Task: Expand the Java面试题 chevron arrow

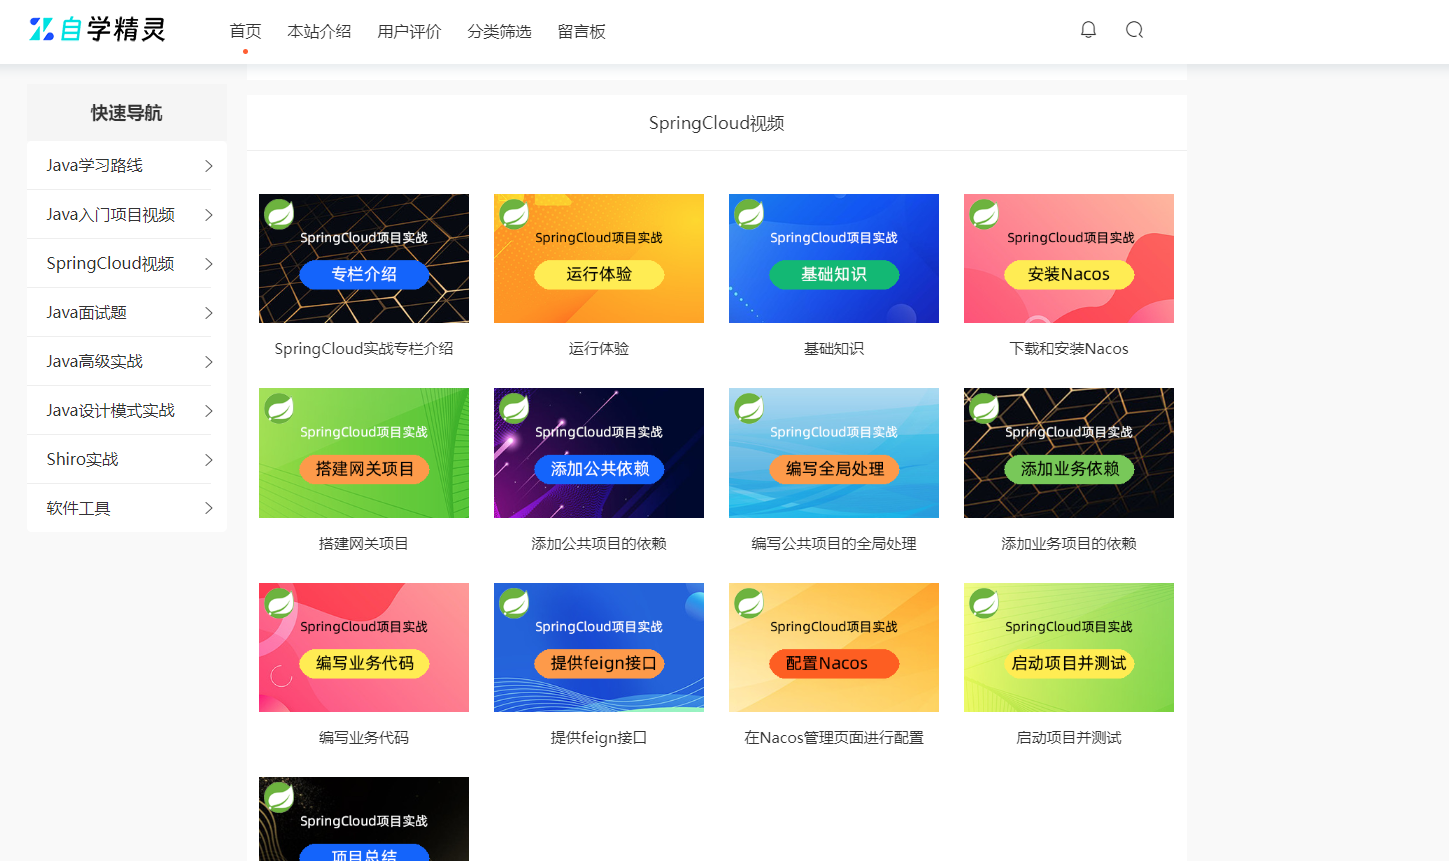Action: [208, 313]
